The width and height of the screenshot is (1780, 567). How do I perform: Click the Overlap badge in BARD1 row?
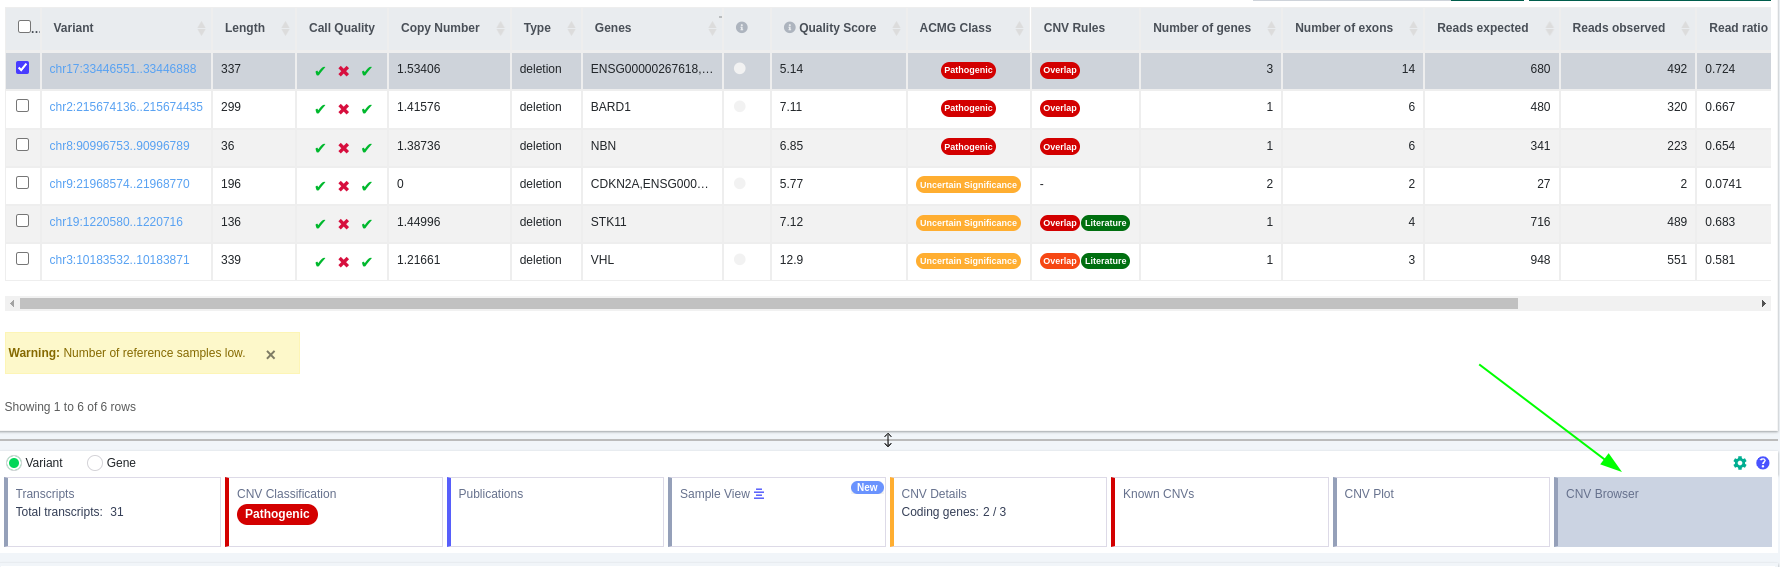click(x=1060, y=108)
